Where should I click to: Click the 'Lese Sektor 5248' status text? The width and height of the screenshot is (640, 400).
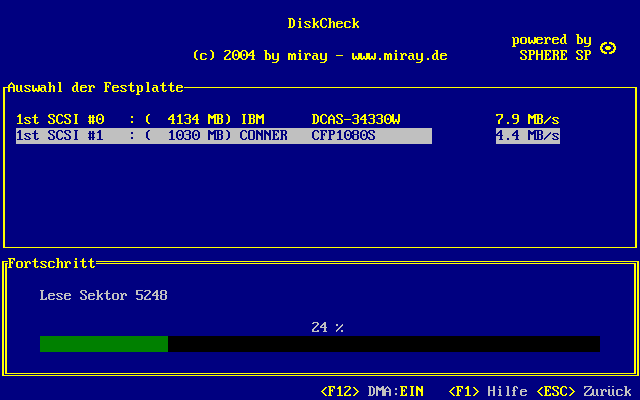103,295
